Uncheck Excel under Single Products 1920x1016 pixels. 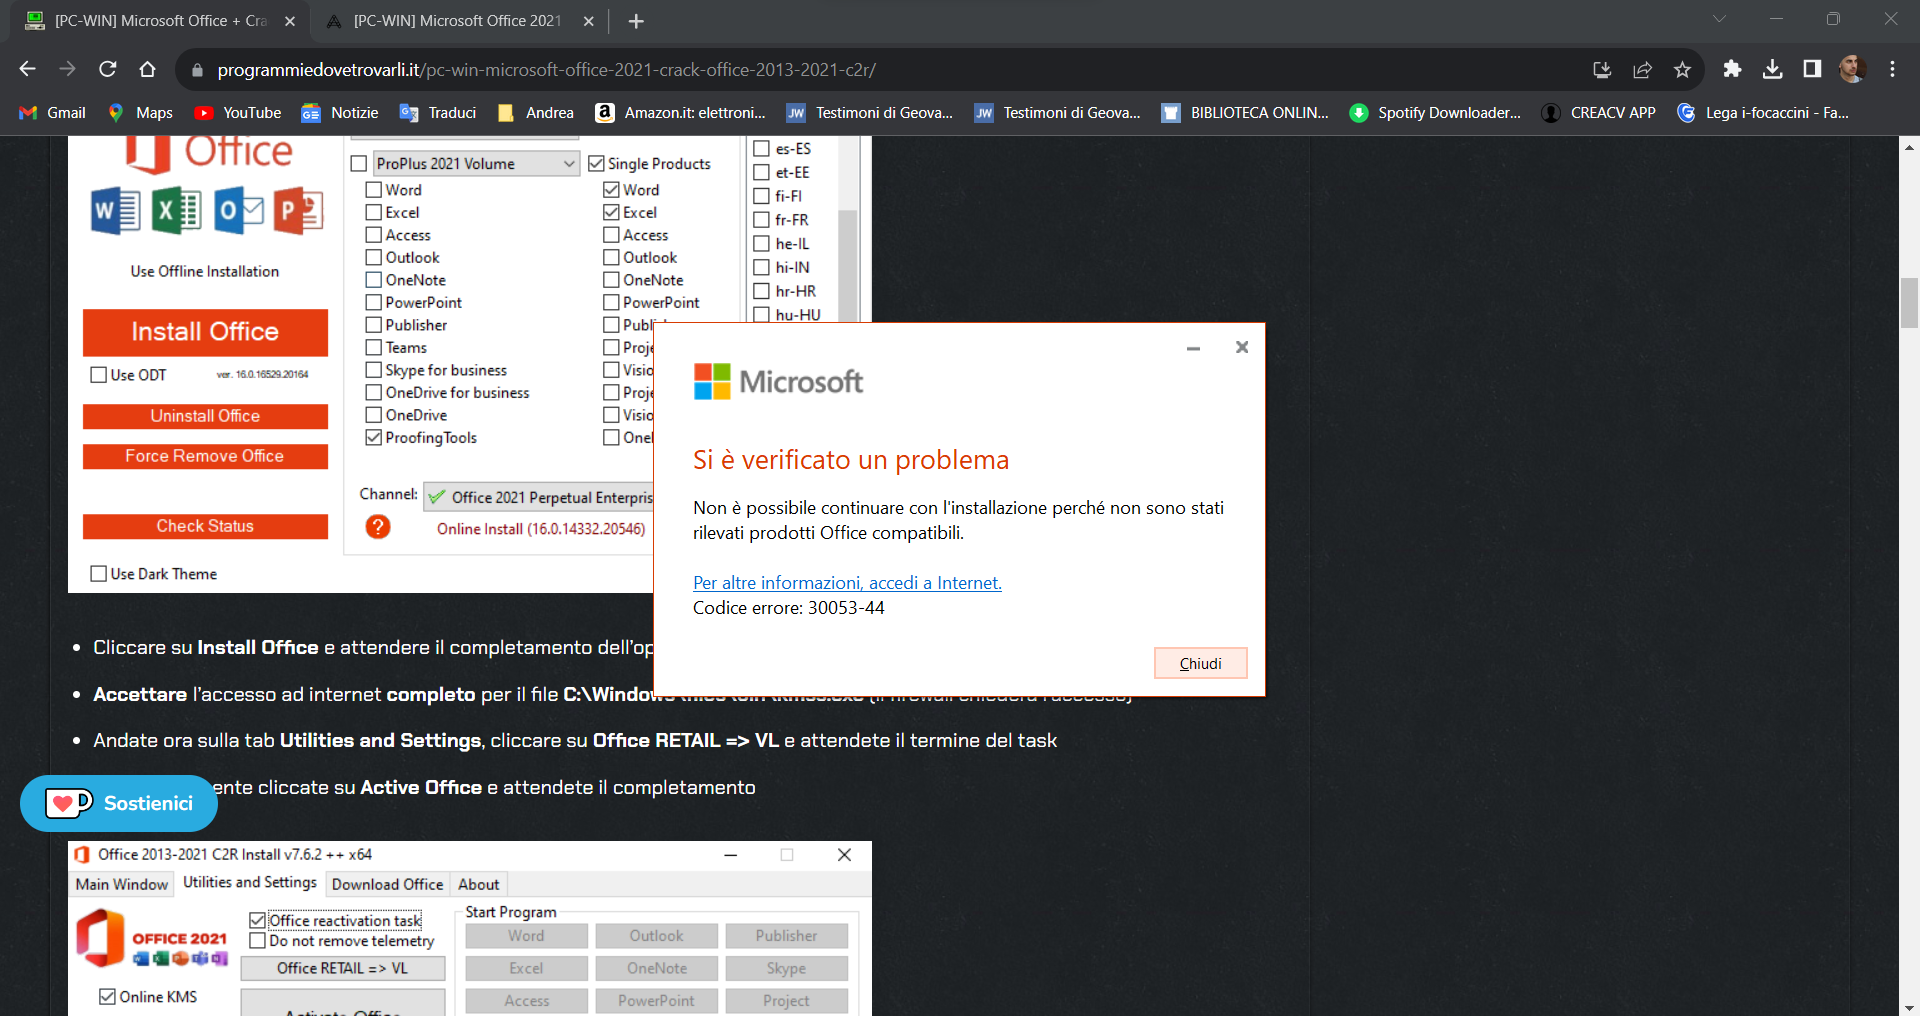point(611,212)
